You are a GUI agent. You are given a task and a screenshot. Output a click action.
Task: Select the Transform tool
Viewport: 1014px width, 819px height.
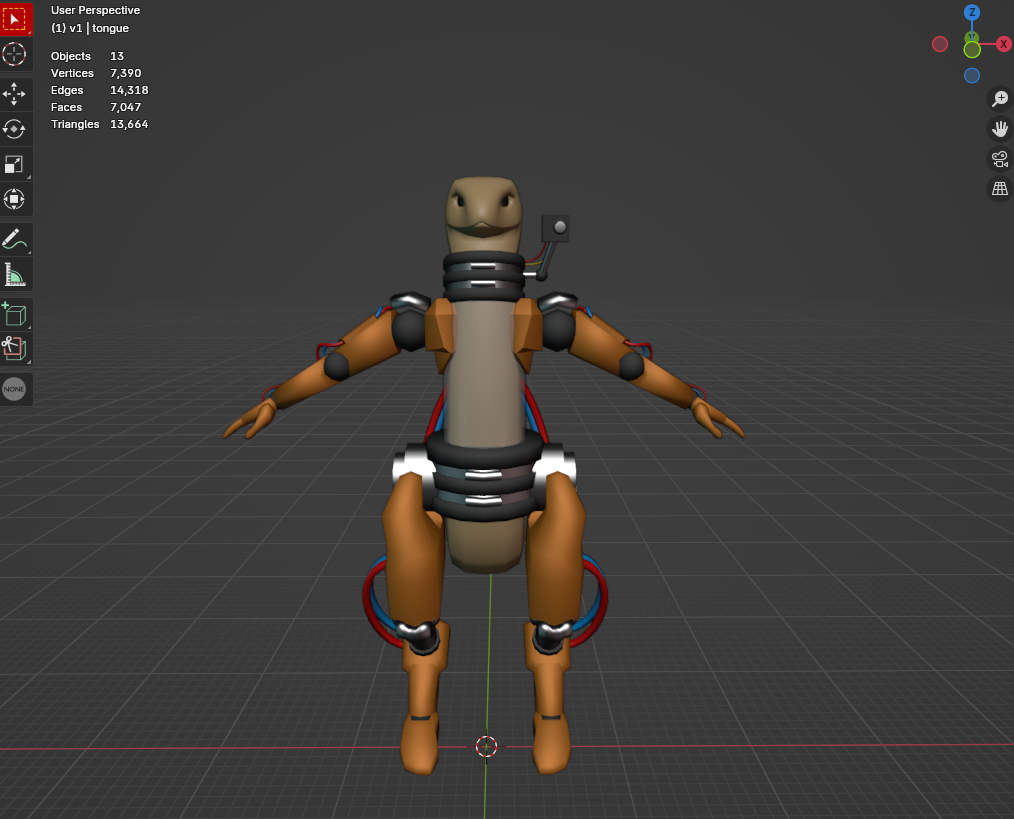click(15, 199)
